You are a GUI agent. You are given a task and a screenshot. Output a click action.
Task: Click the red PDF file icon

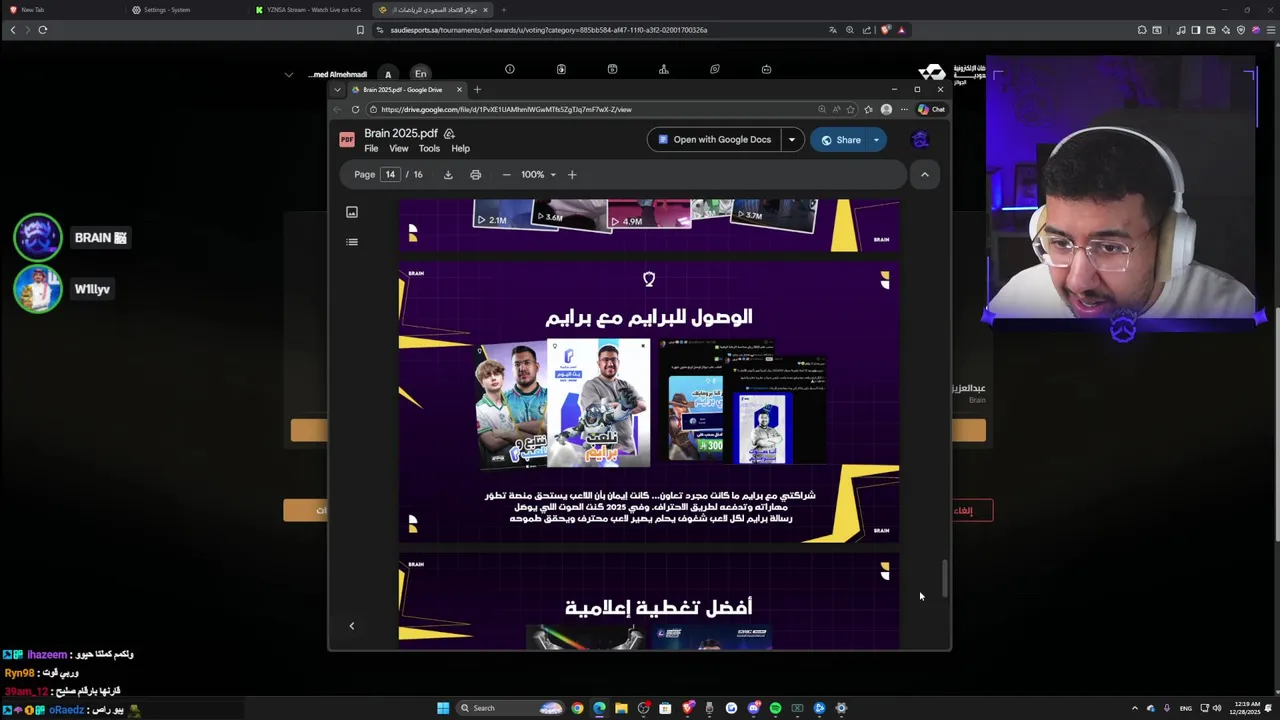pos(347,140)
